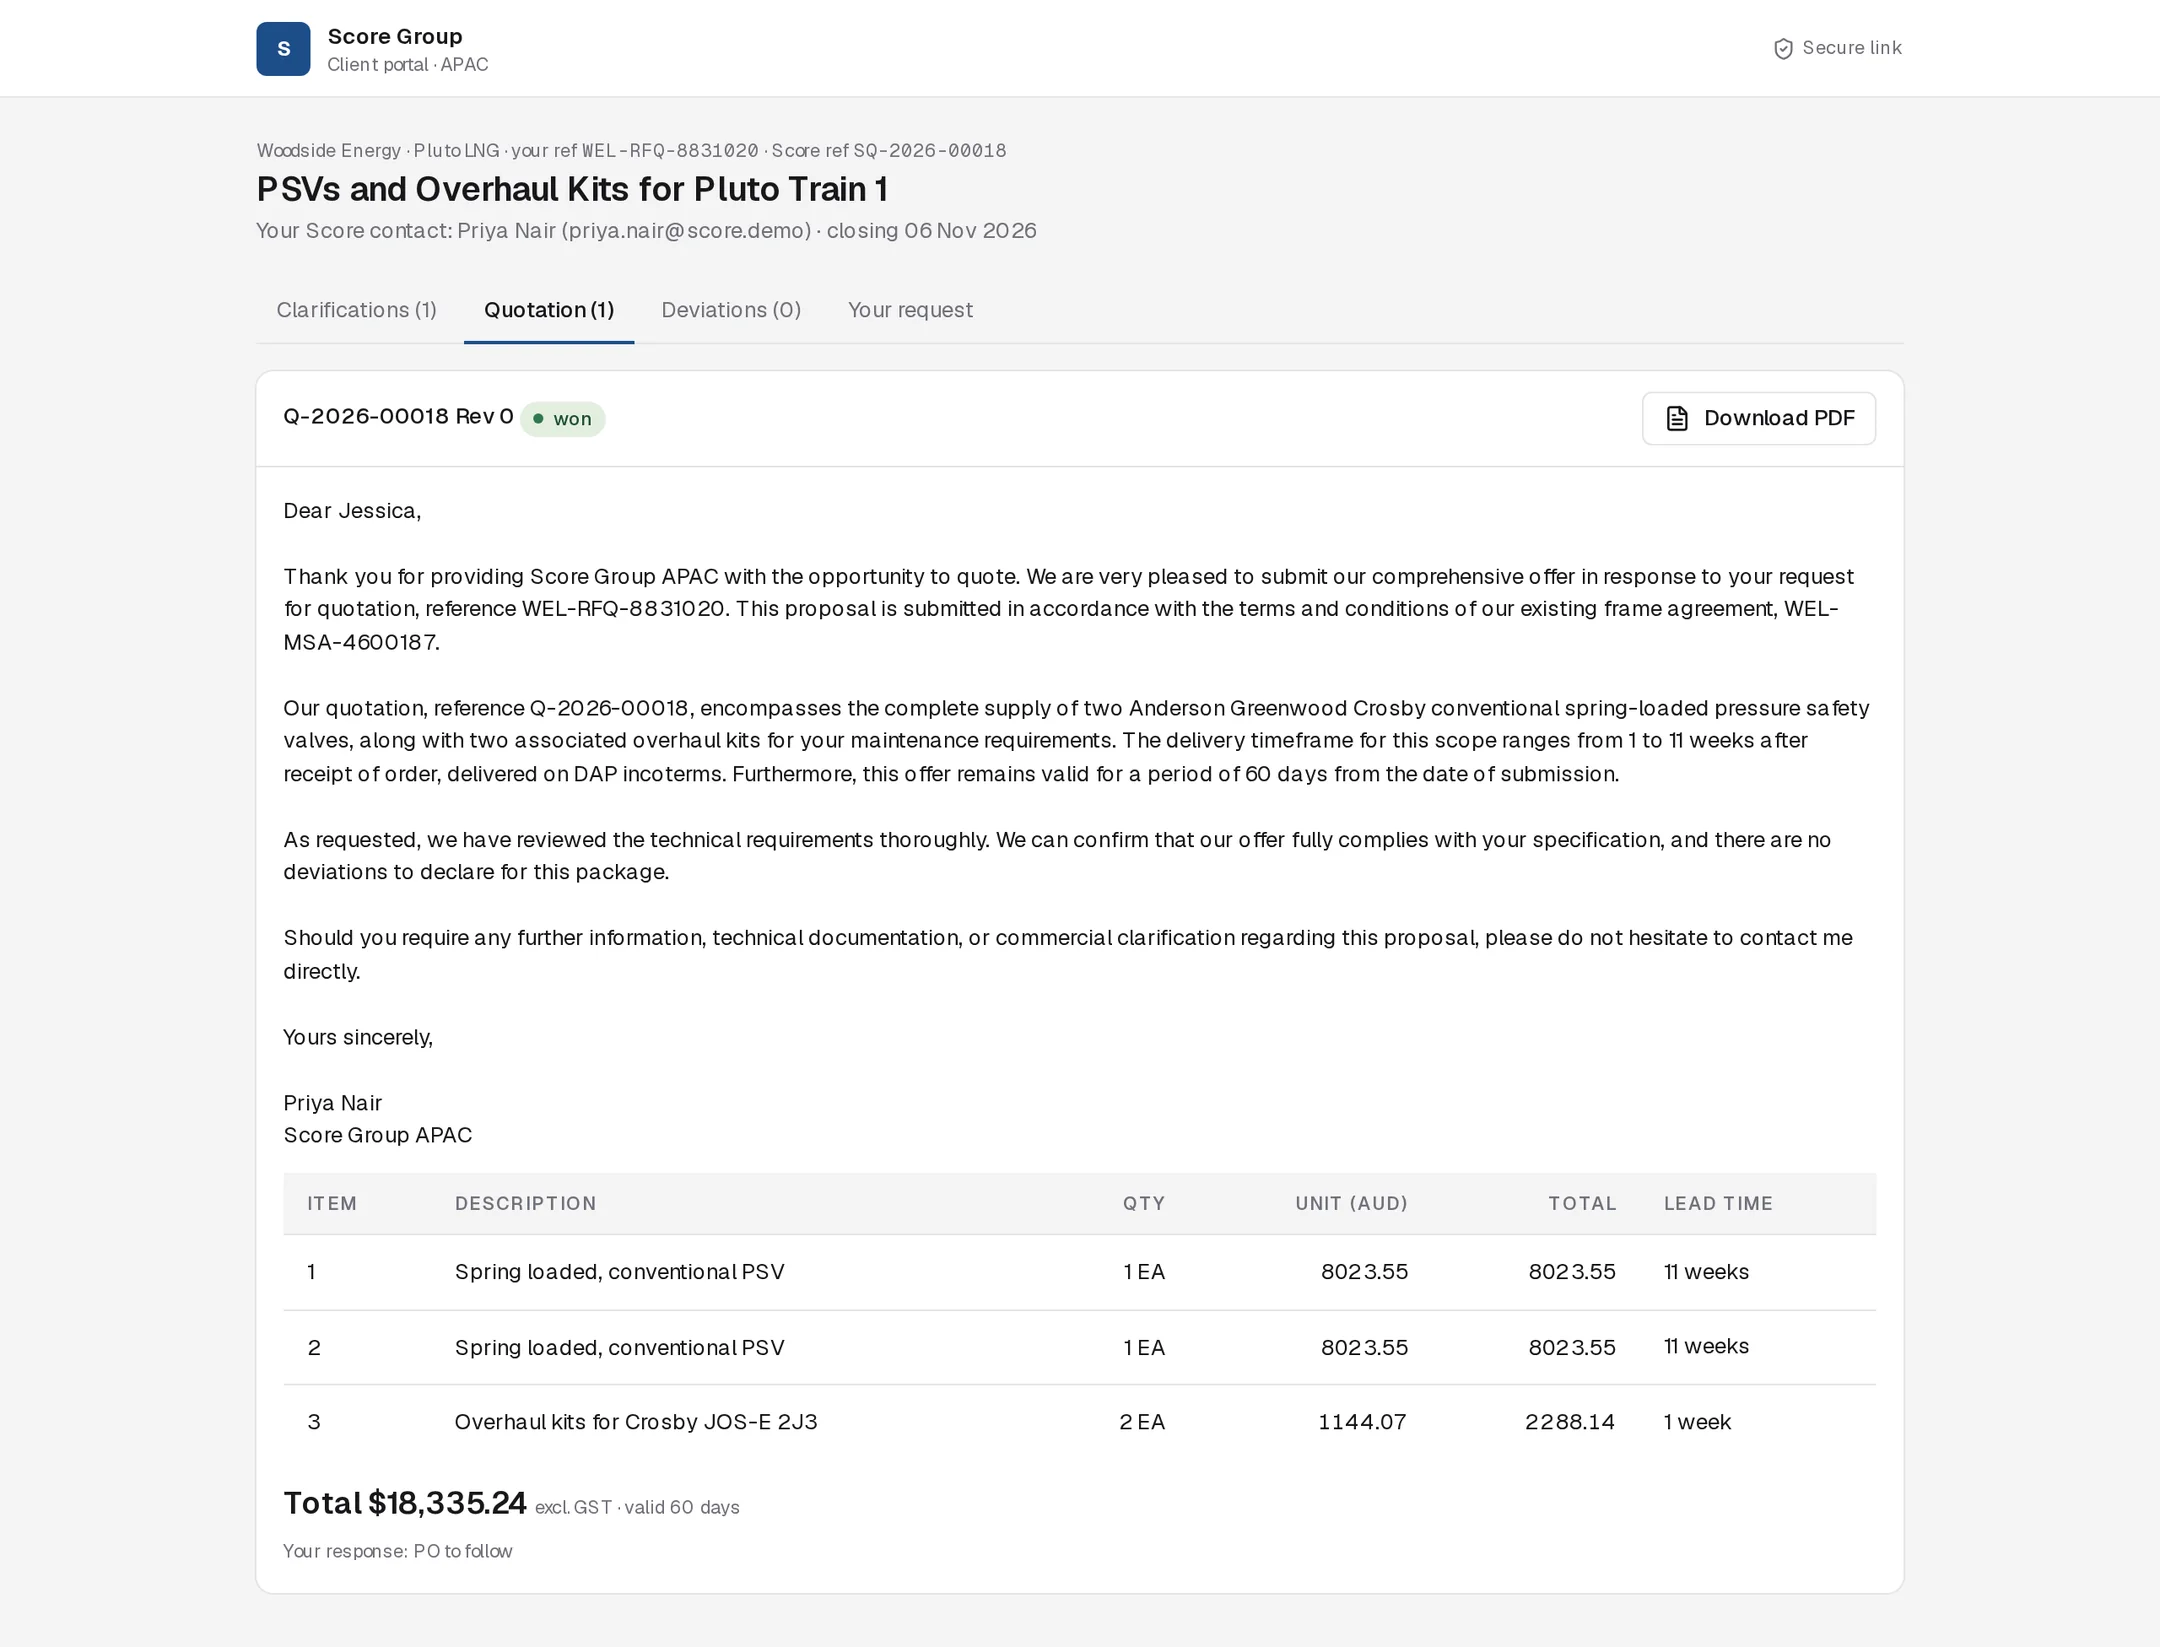Download the quotation PDF

(1758, 418)
